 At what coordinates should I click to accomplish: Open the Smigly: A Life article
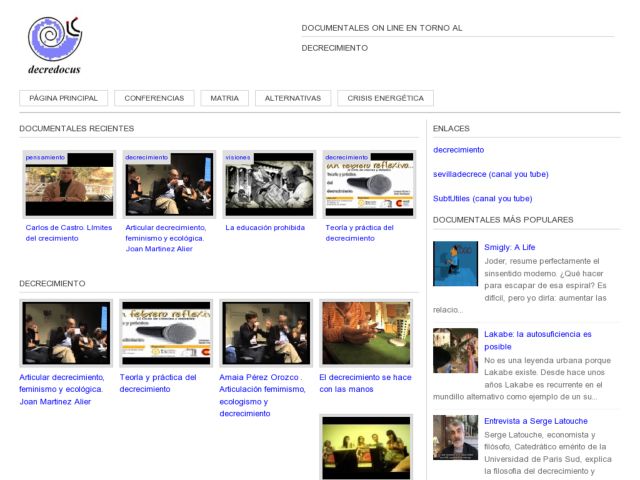click(x=509, y=246)
